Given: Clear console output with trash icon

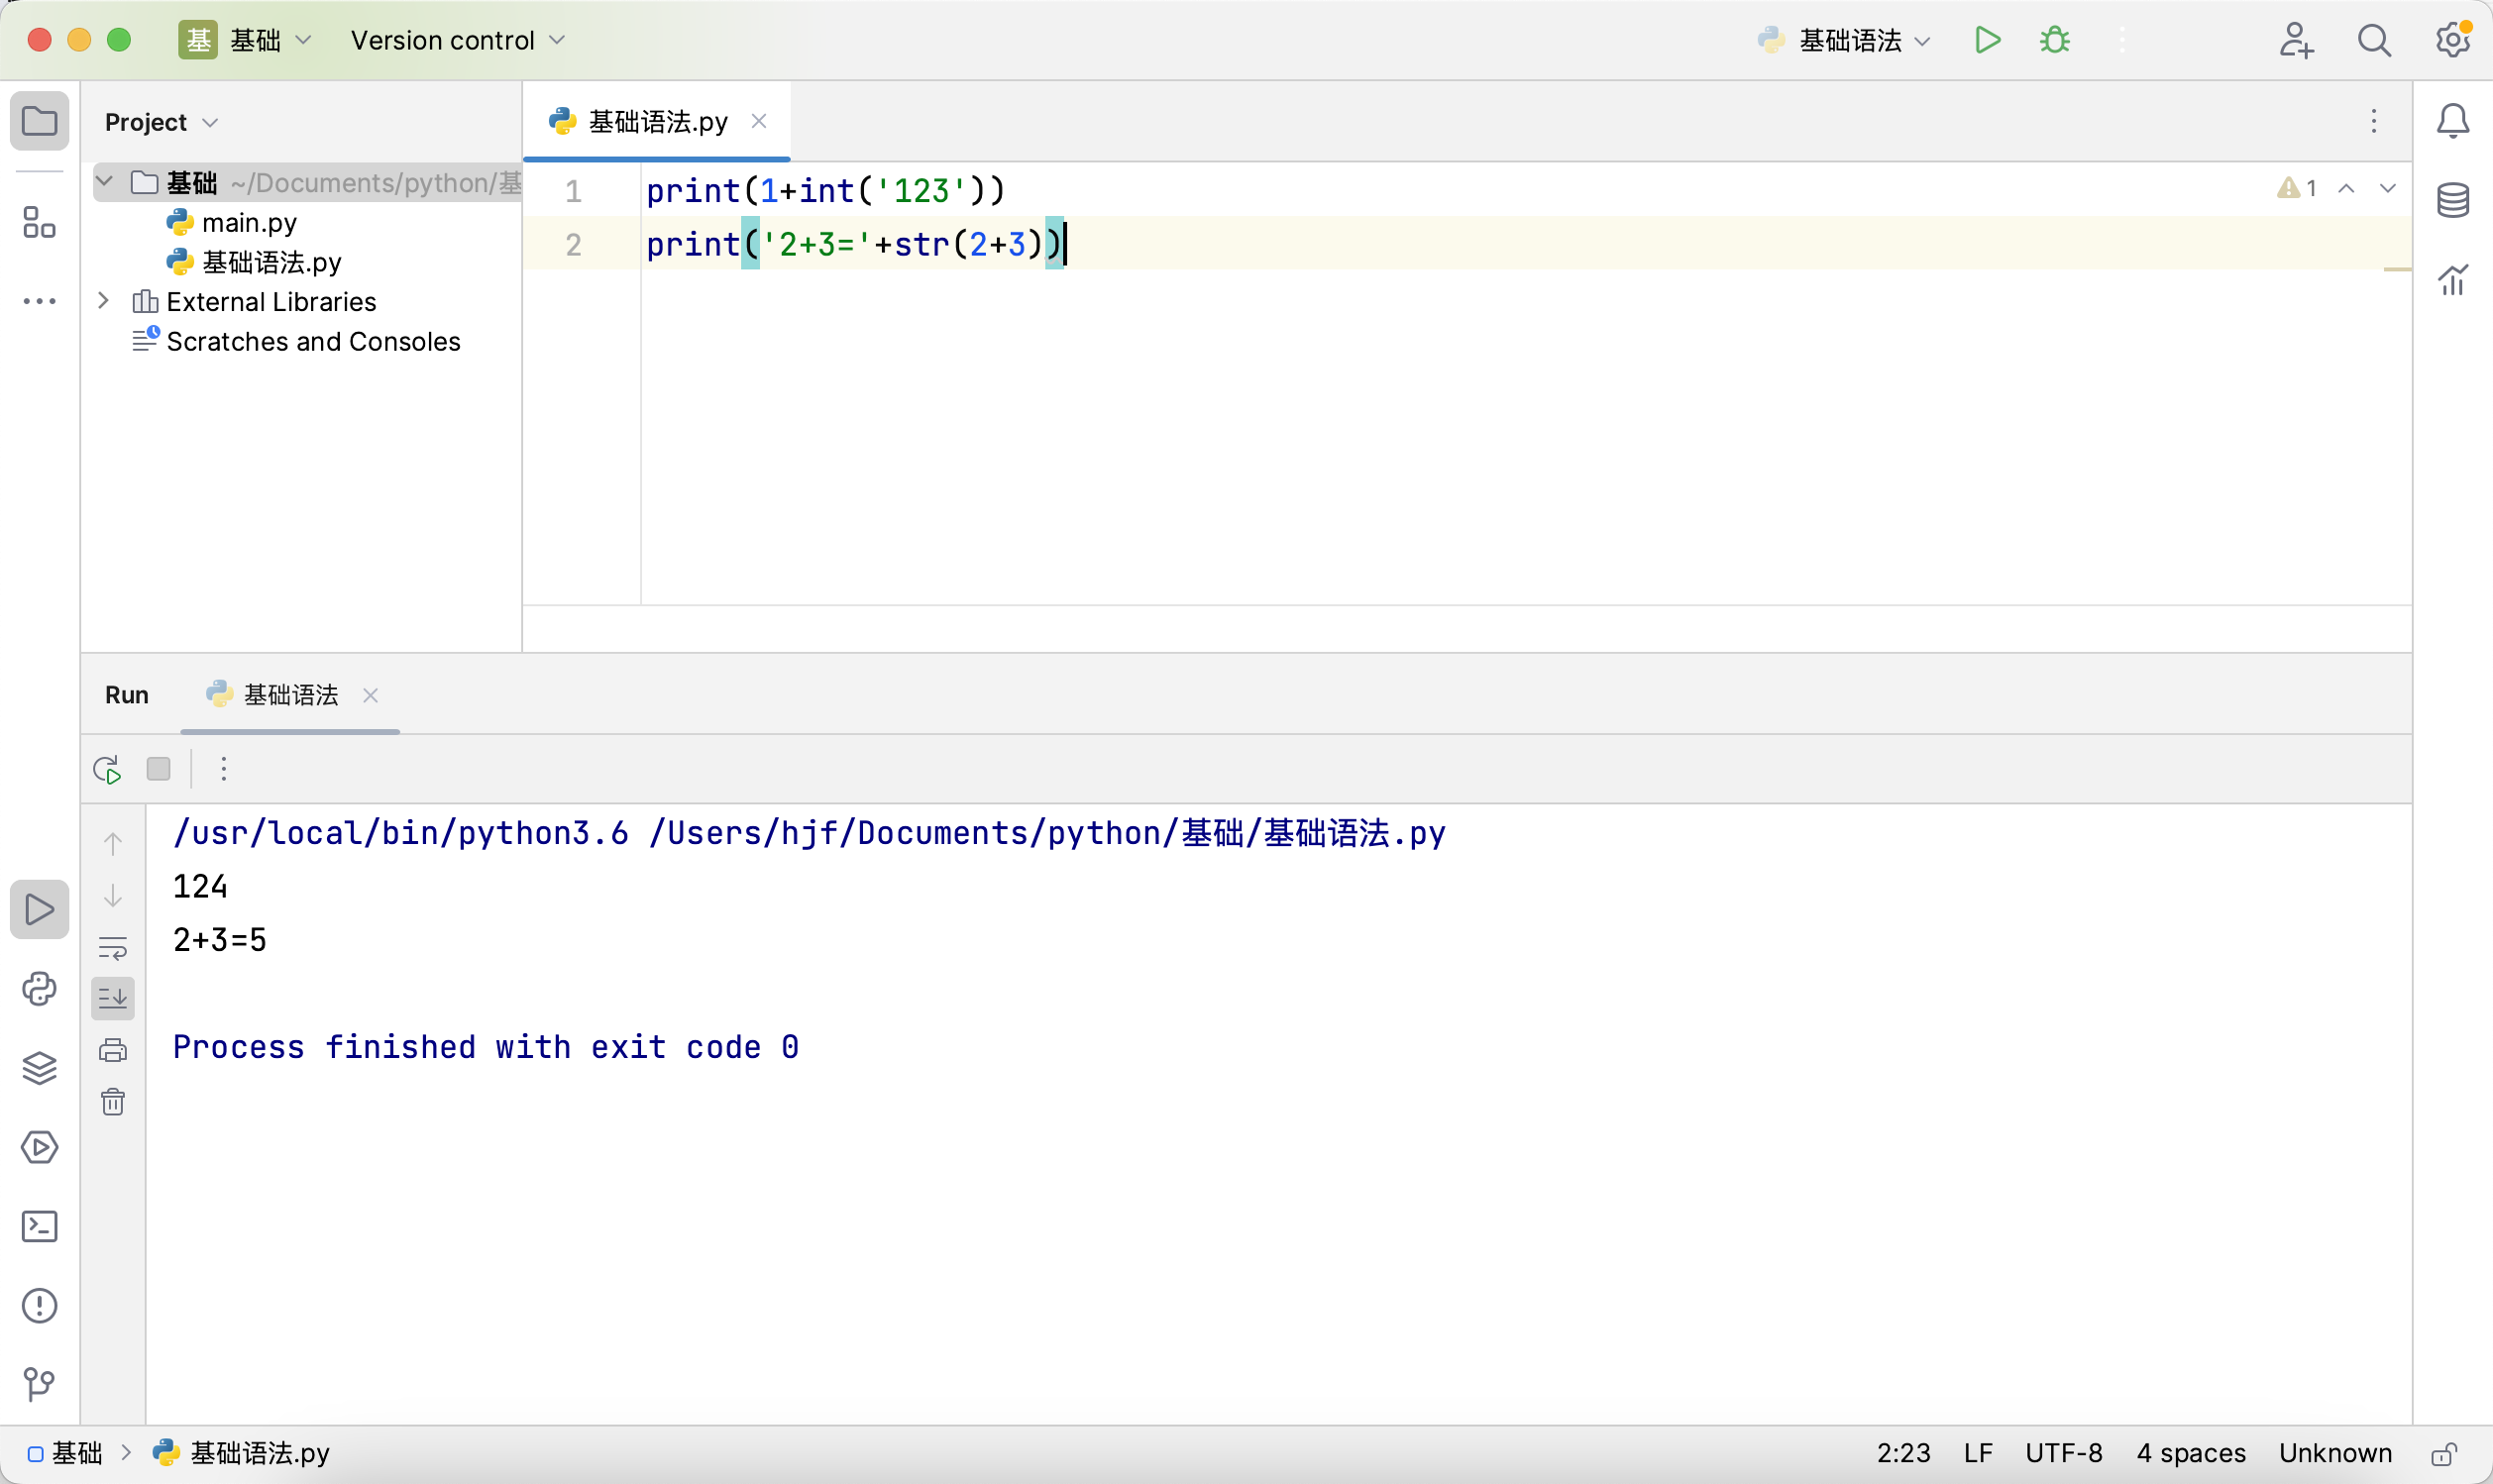Looking at the screenshot, I should (x=113, y=1102).
